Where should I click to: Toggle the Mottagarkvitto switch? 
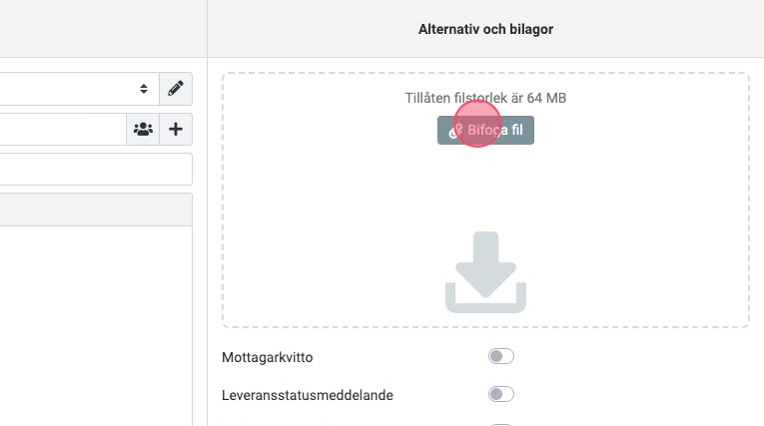500,357
